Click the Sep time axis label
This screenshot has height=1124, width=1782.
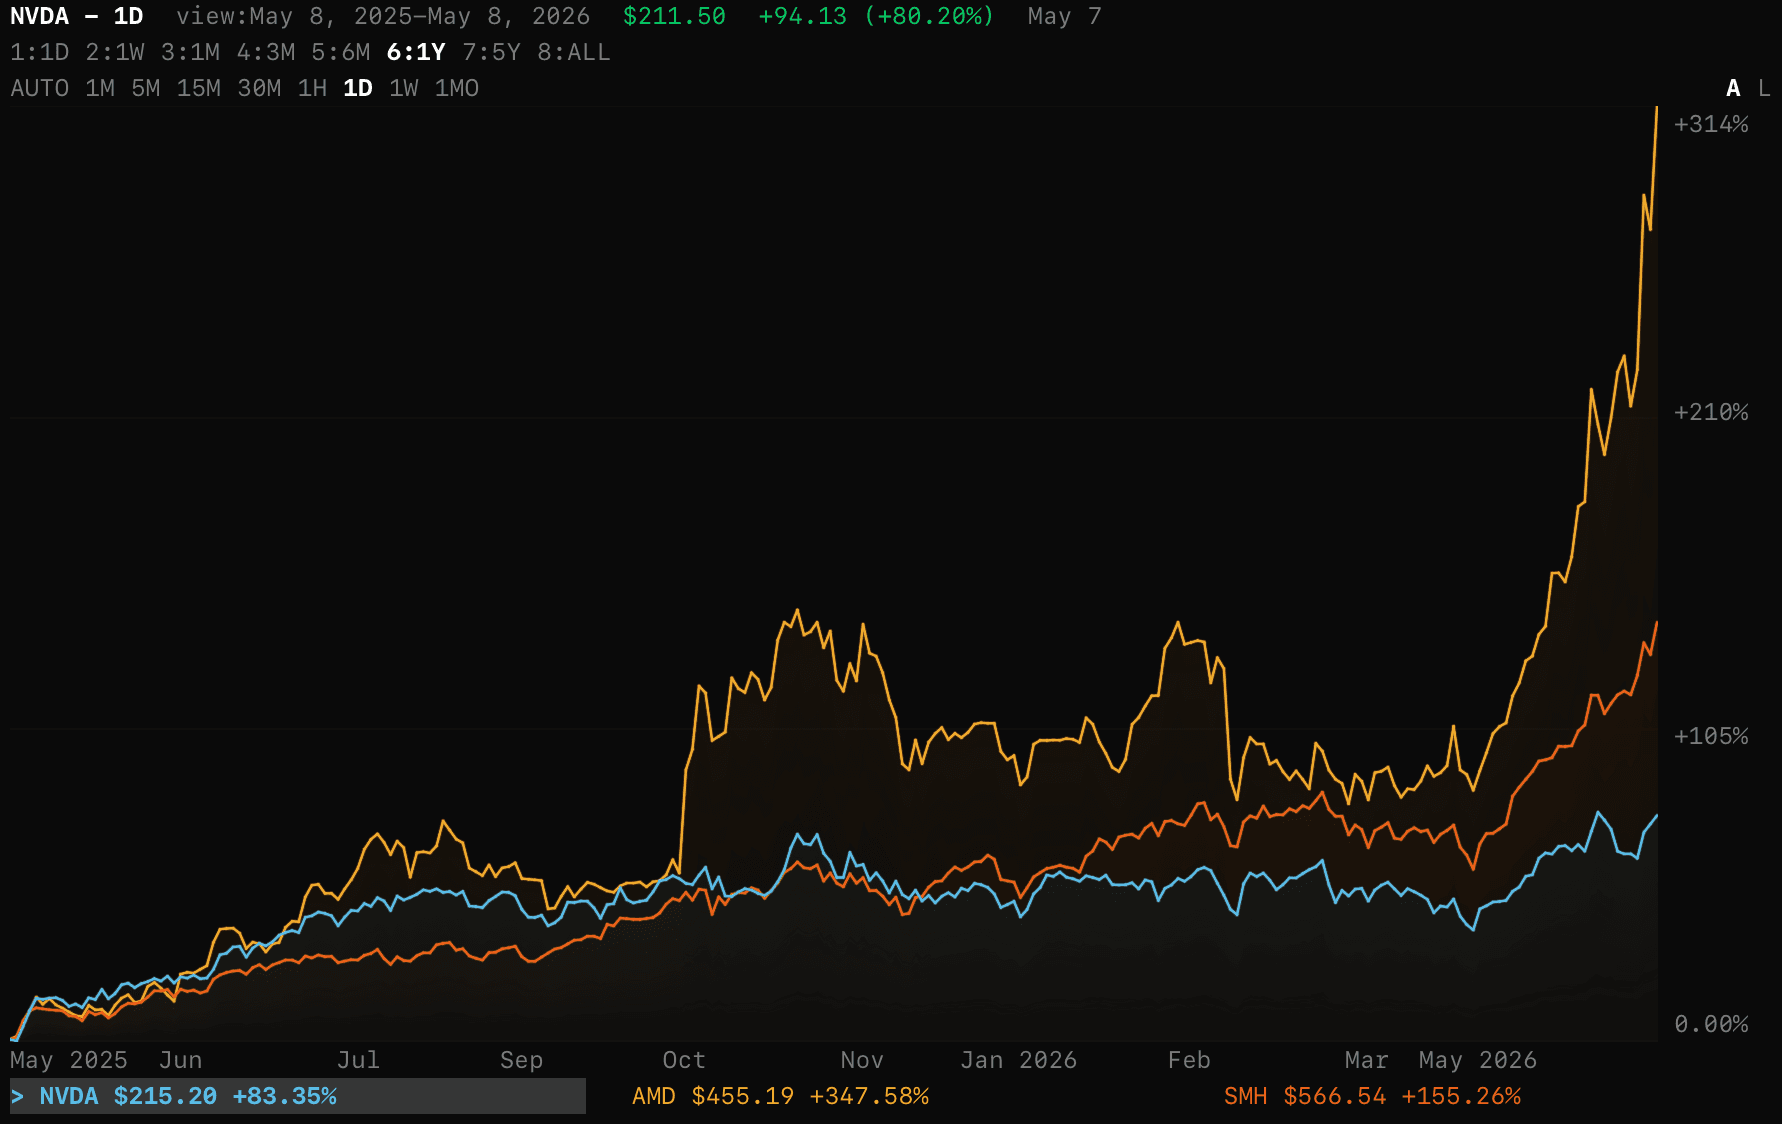522,1060
